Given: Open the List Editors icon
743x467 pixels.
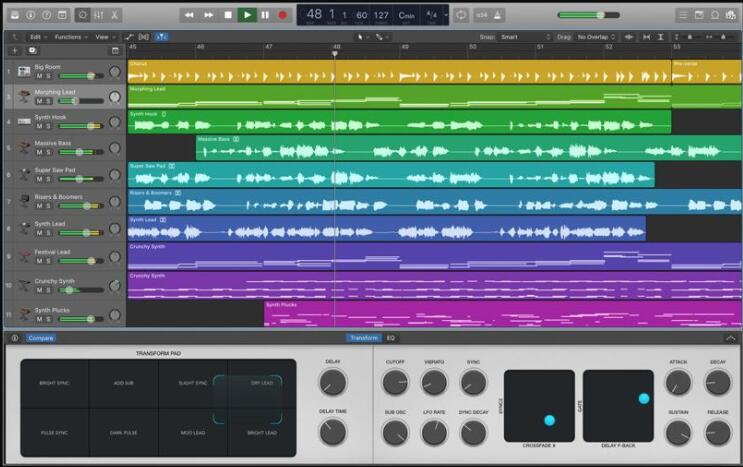Looking at the screenshot, I should [683, 15].
